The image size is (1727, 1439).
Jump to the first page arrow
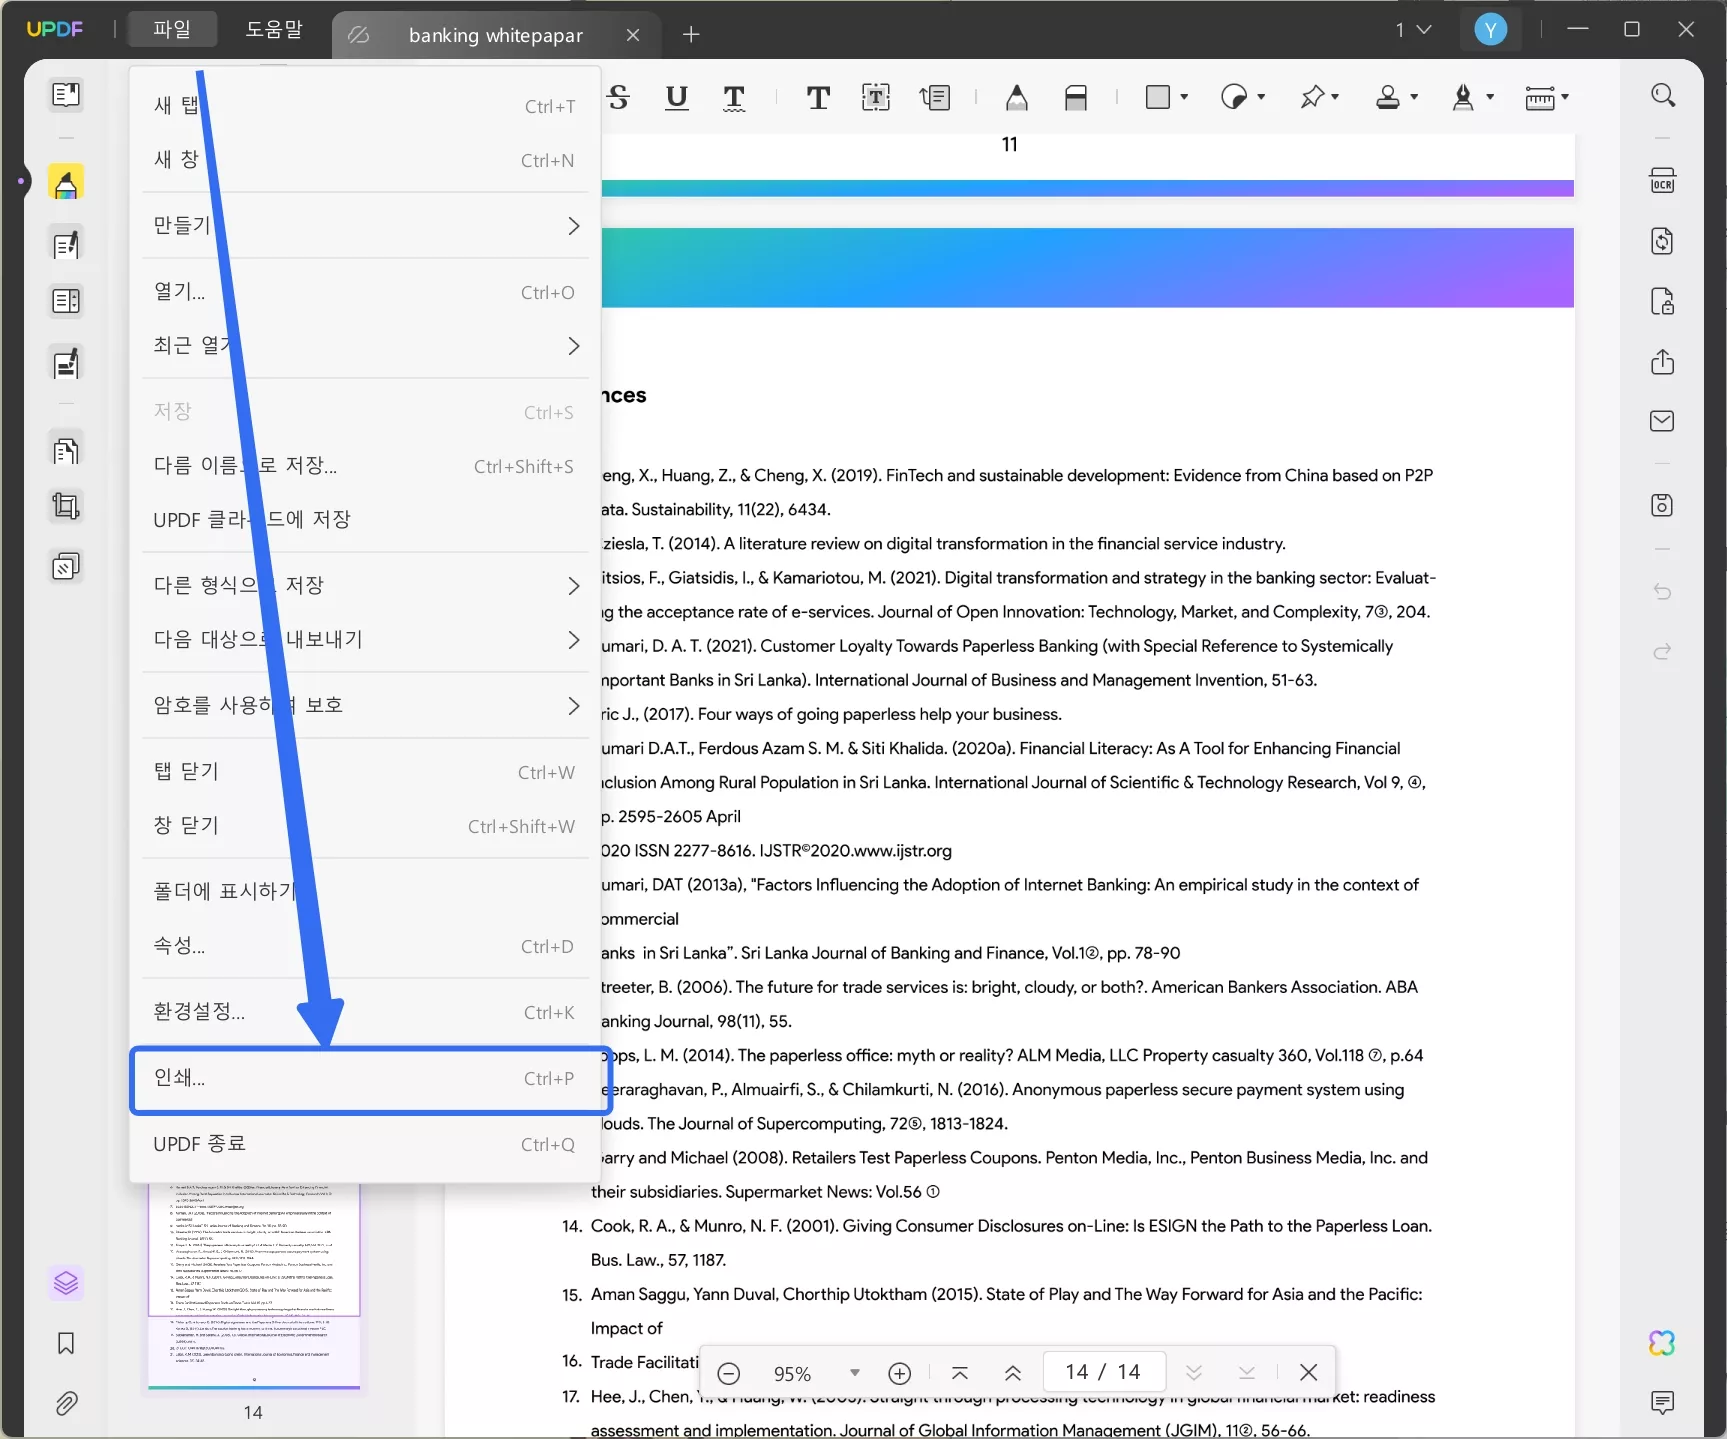pos(960,1373)
